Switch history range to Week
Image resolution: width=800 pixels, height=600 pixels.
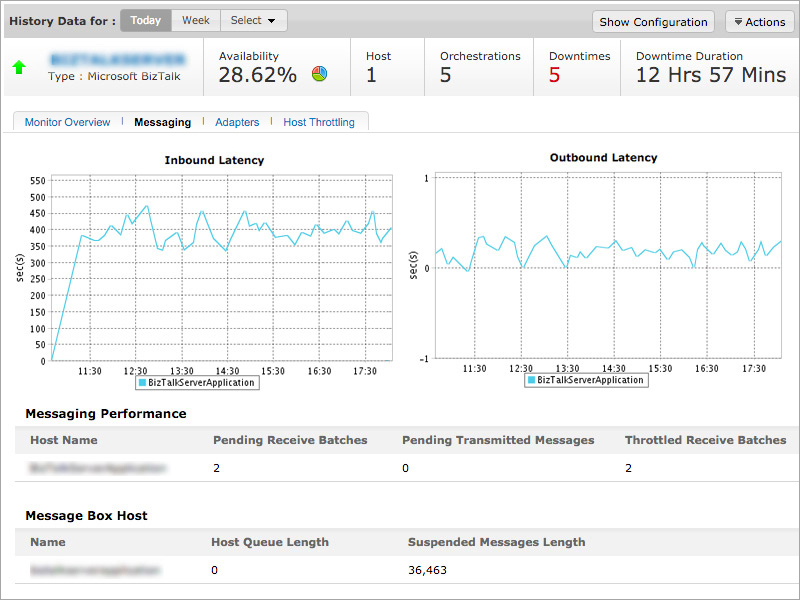pyautogui.click(x=195, y=21)
